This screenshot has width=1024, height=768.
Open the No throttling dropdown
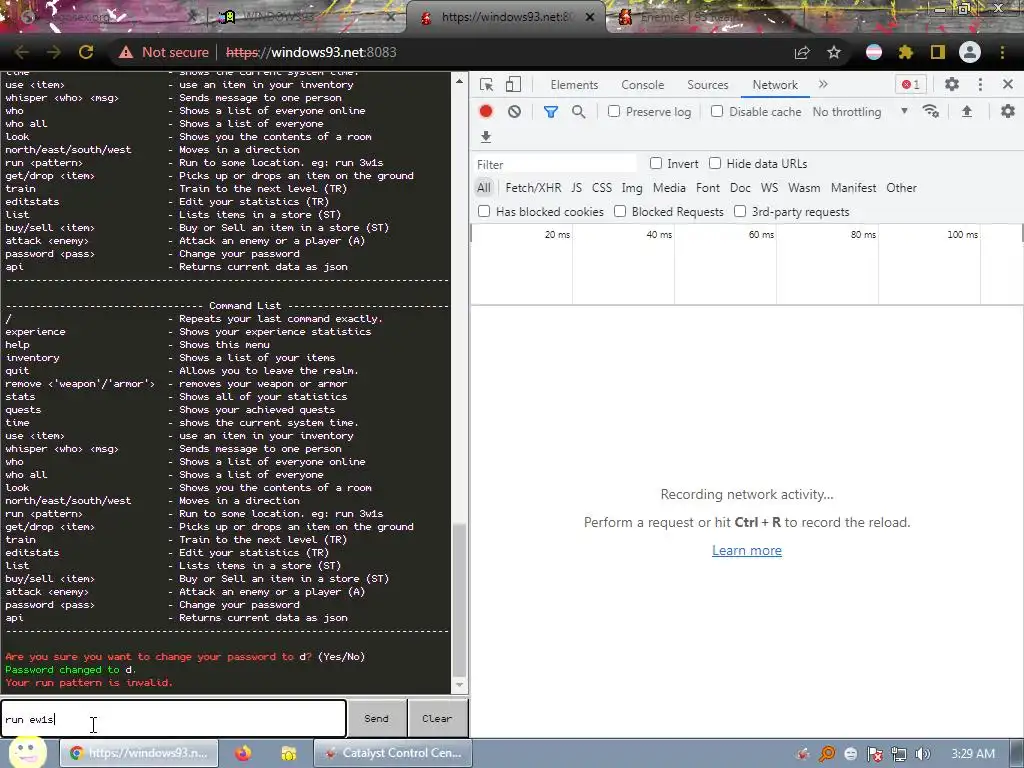[x=860, y=112]
